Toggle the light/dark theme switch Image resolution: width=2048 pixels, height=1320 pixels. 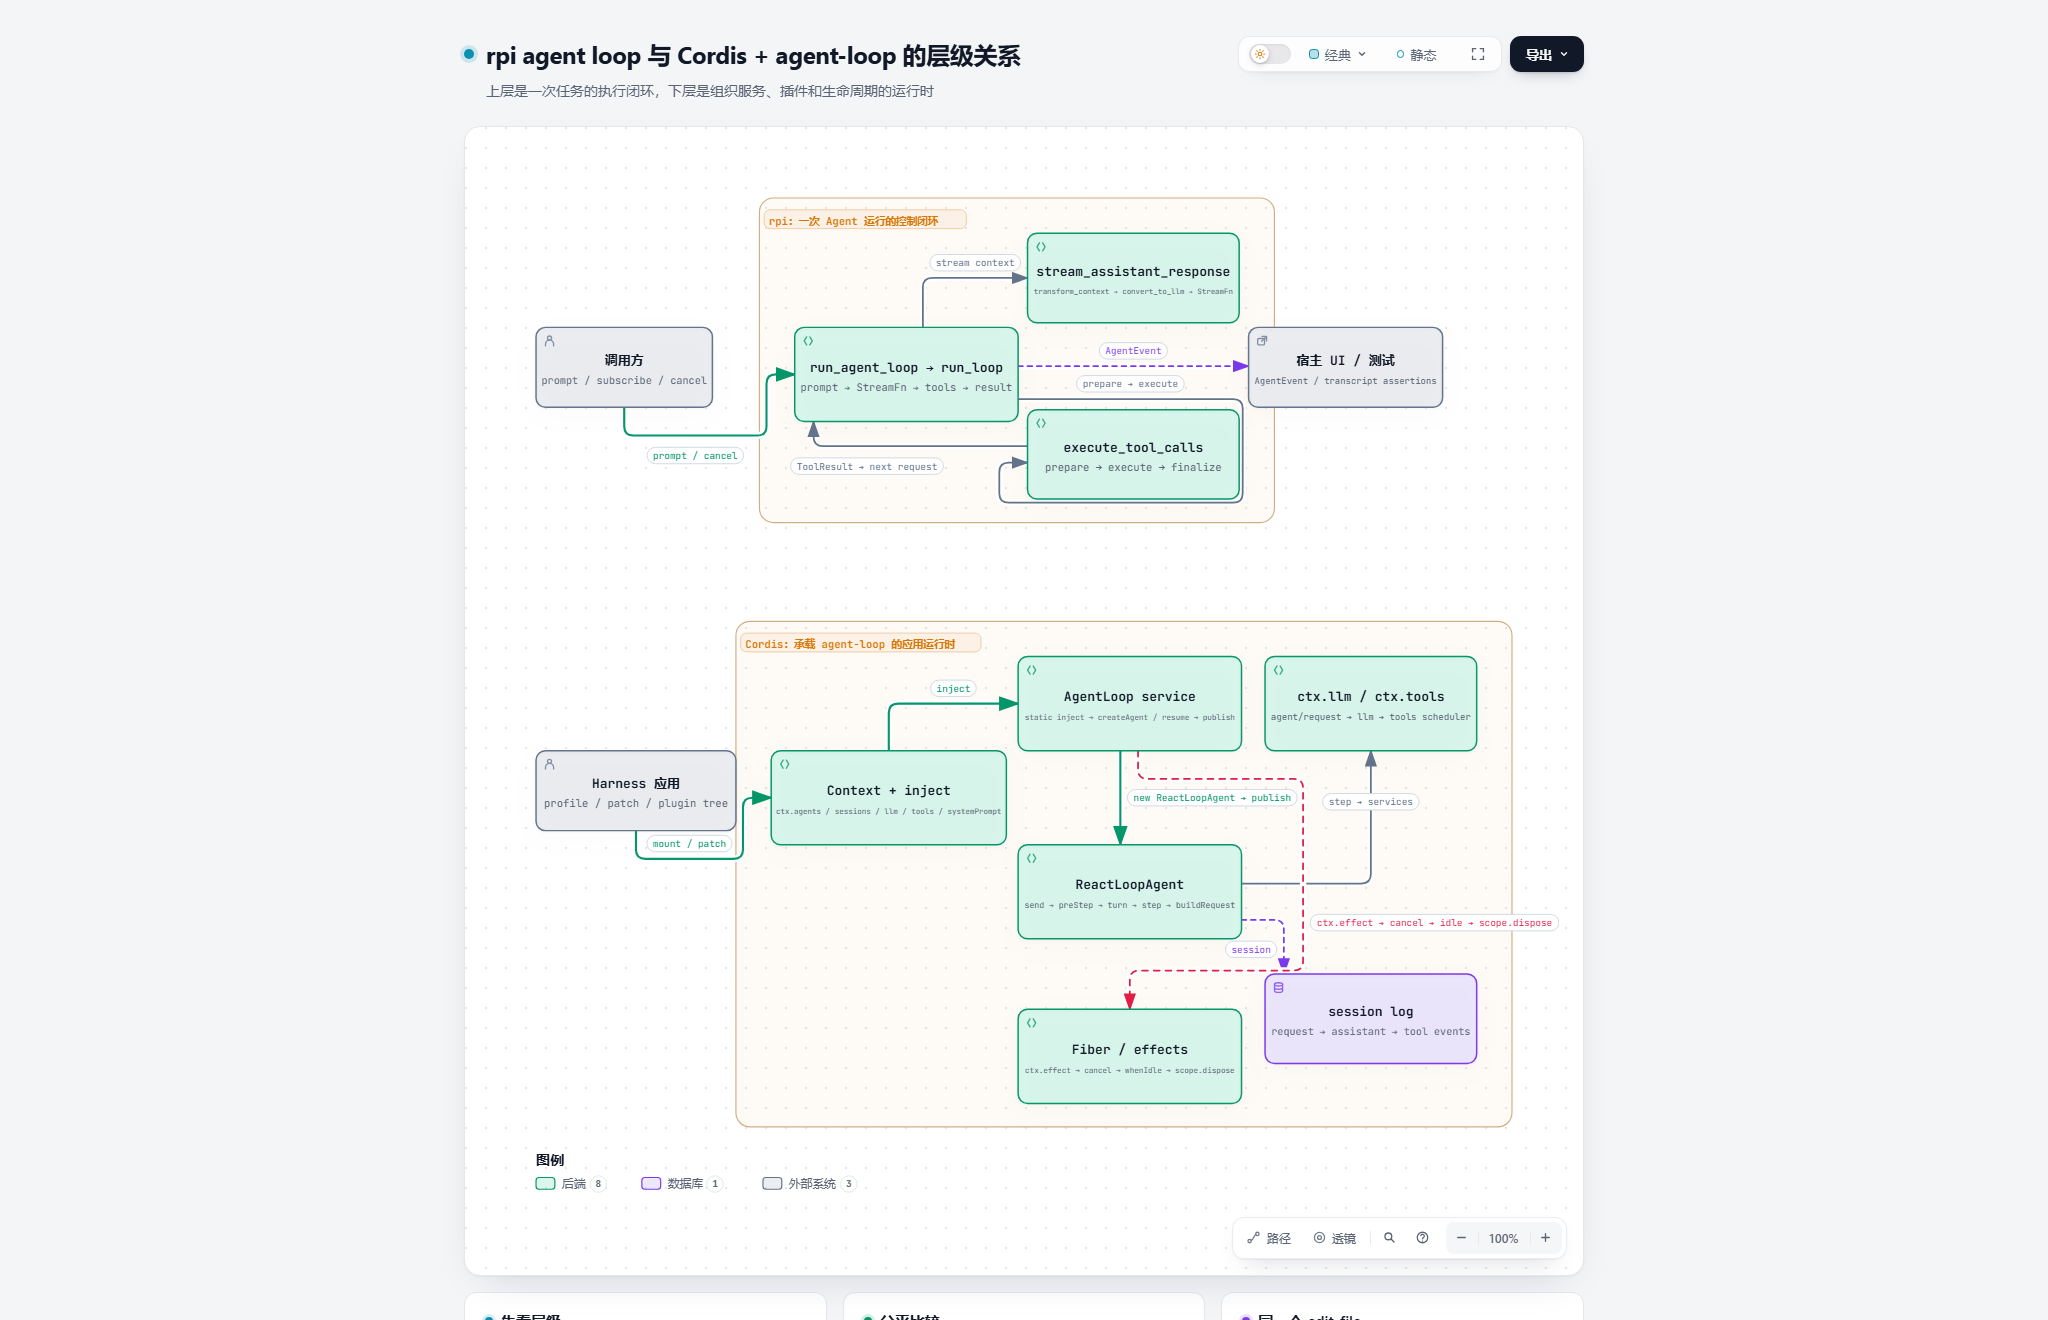1270,54
